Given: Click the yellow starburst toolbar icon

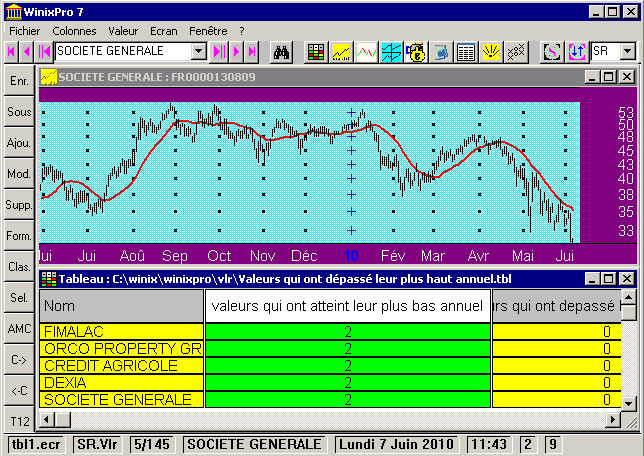Looking at the screenshot, I should click(491, 52).
